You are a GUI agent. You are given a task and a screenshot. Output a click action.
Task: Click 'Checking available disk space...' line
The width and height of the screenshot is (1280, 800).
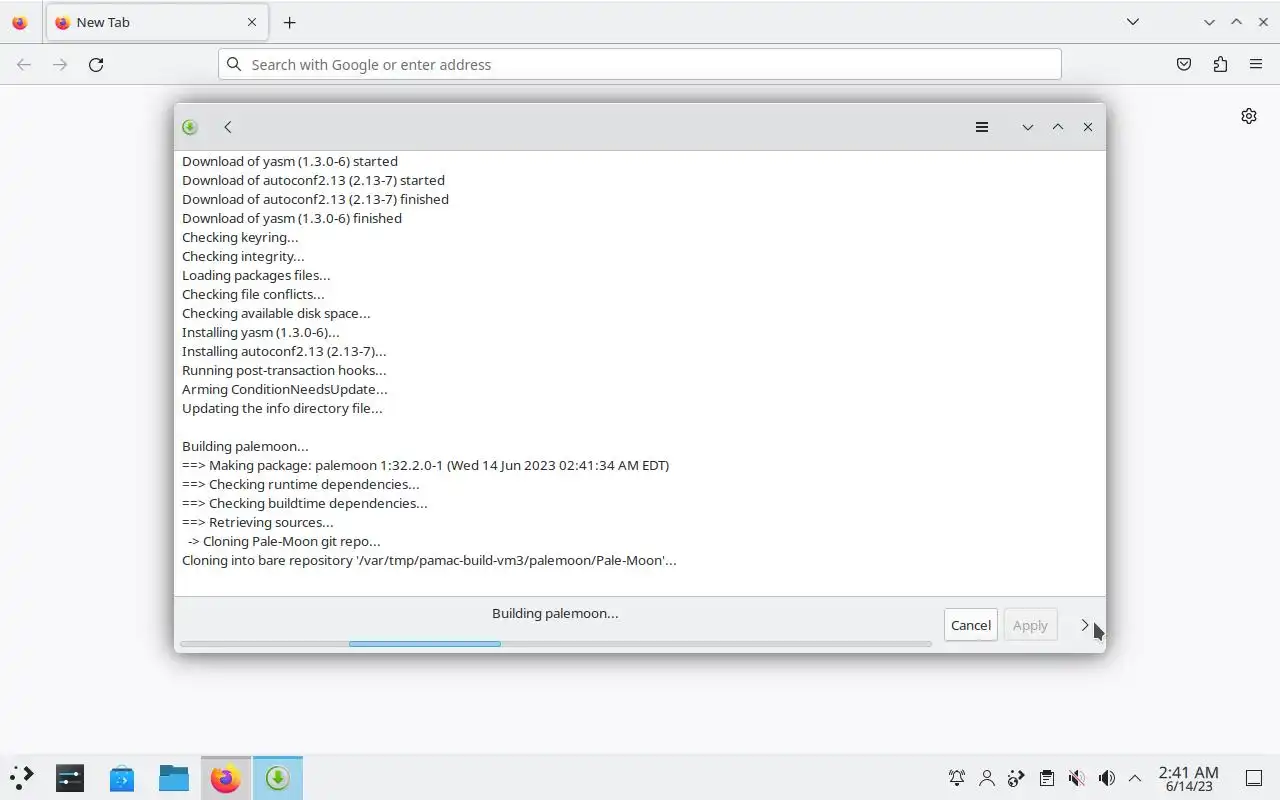coord(276,313)
